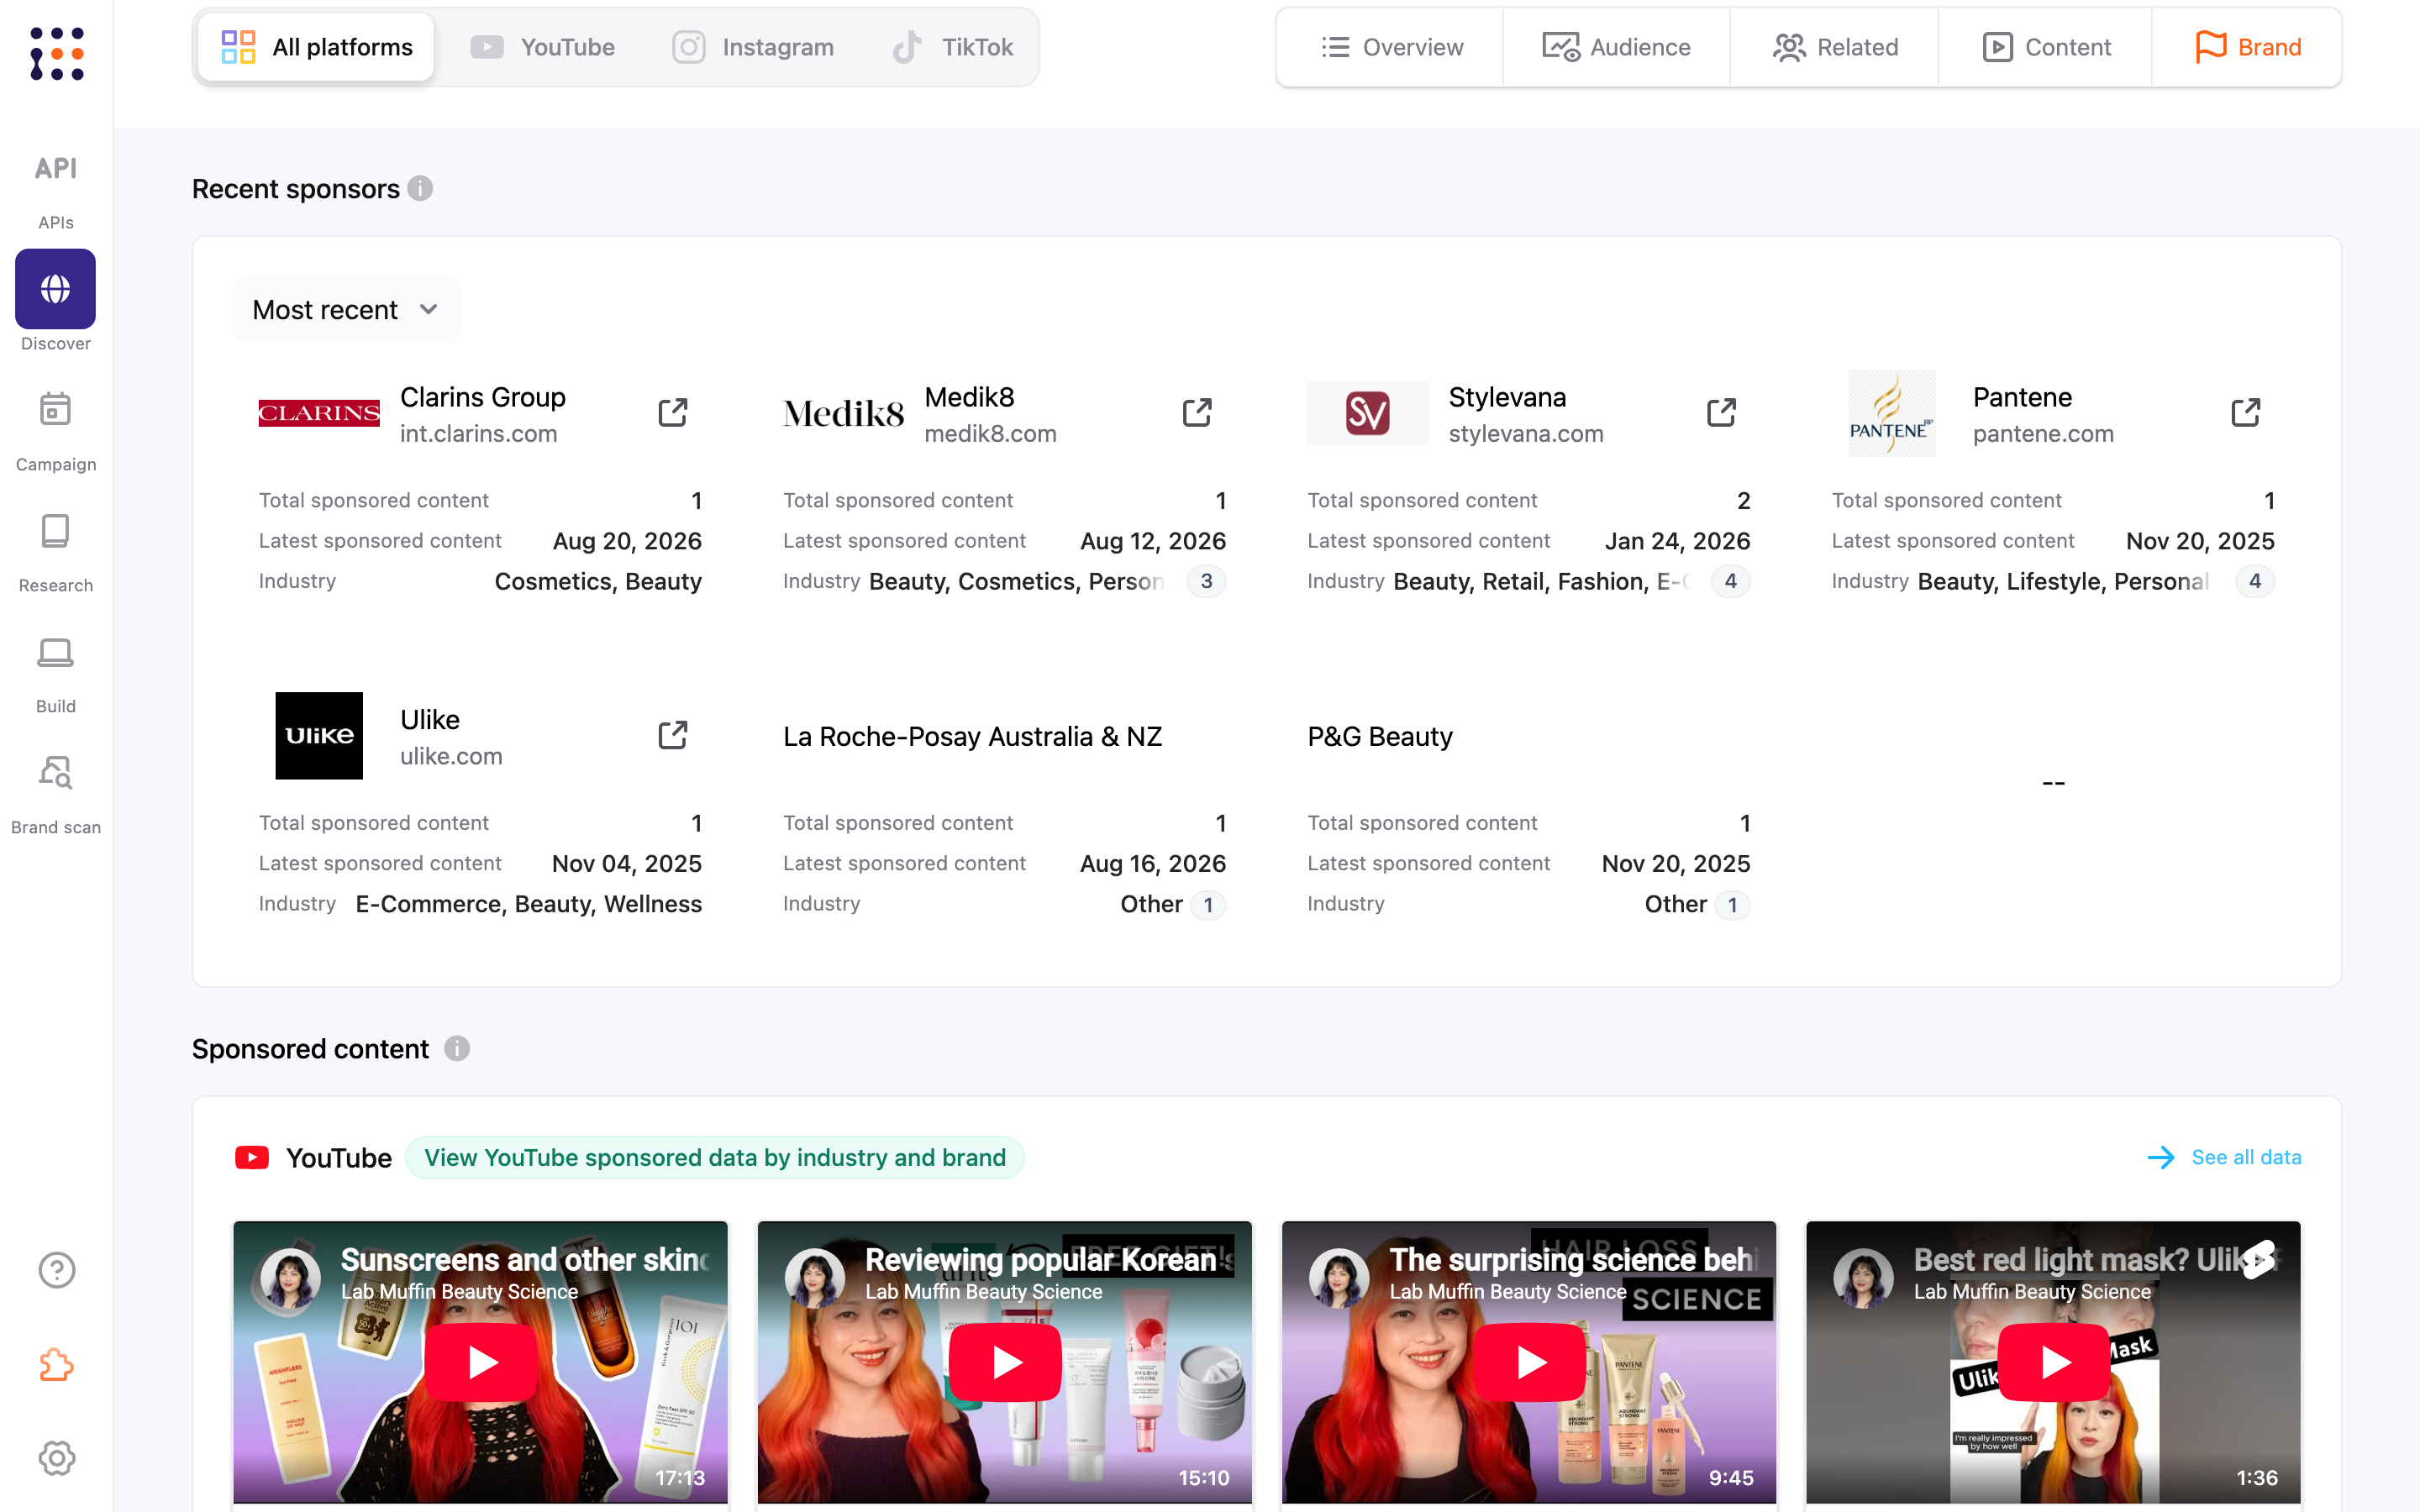Image resolution: width=2420 pixels, height=1512 pixels.
Task: Click the Stylevana brand logo
Action: (1367, 413)
